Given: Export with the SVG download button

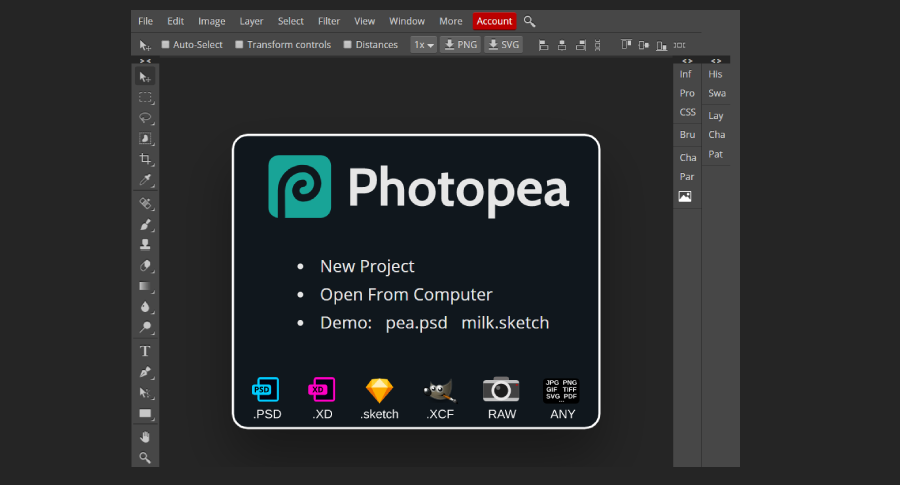Looking at the screenshot, I should pyautogui.click(x=503, y=45).
